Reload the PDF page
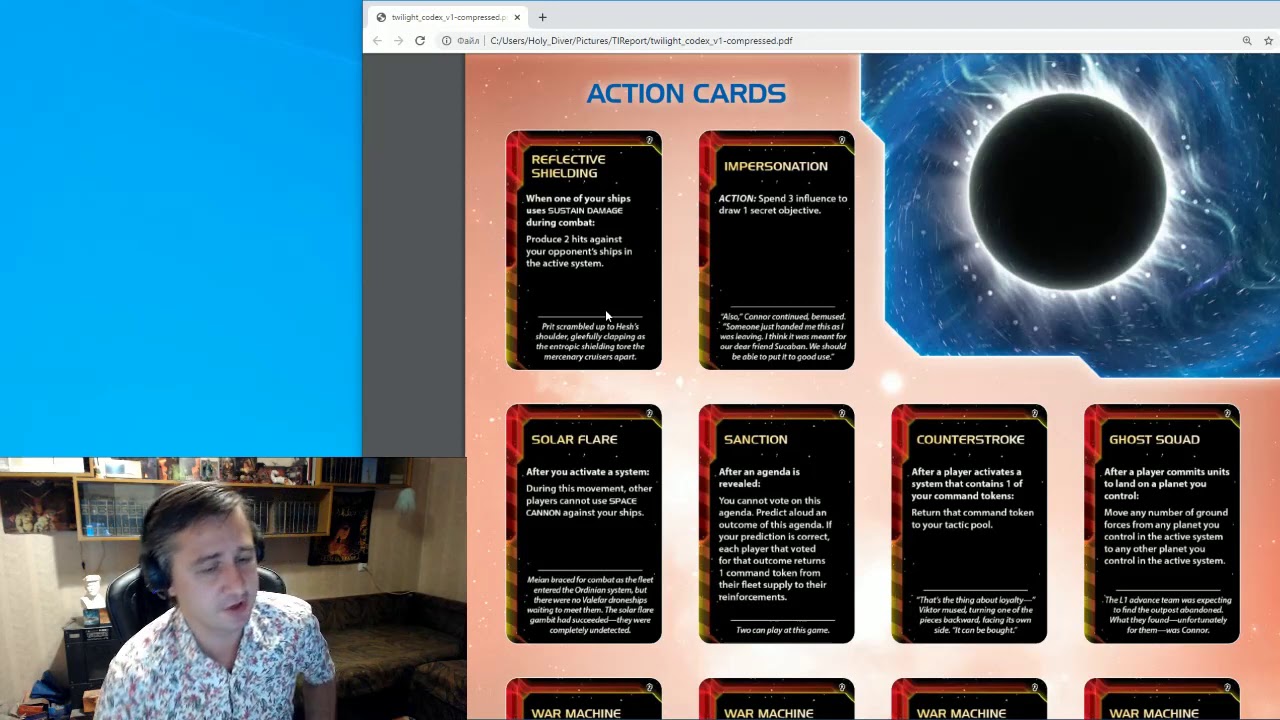 (x=420, y=41)
